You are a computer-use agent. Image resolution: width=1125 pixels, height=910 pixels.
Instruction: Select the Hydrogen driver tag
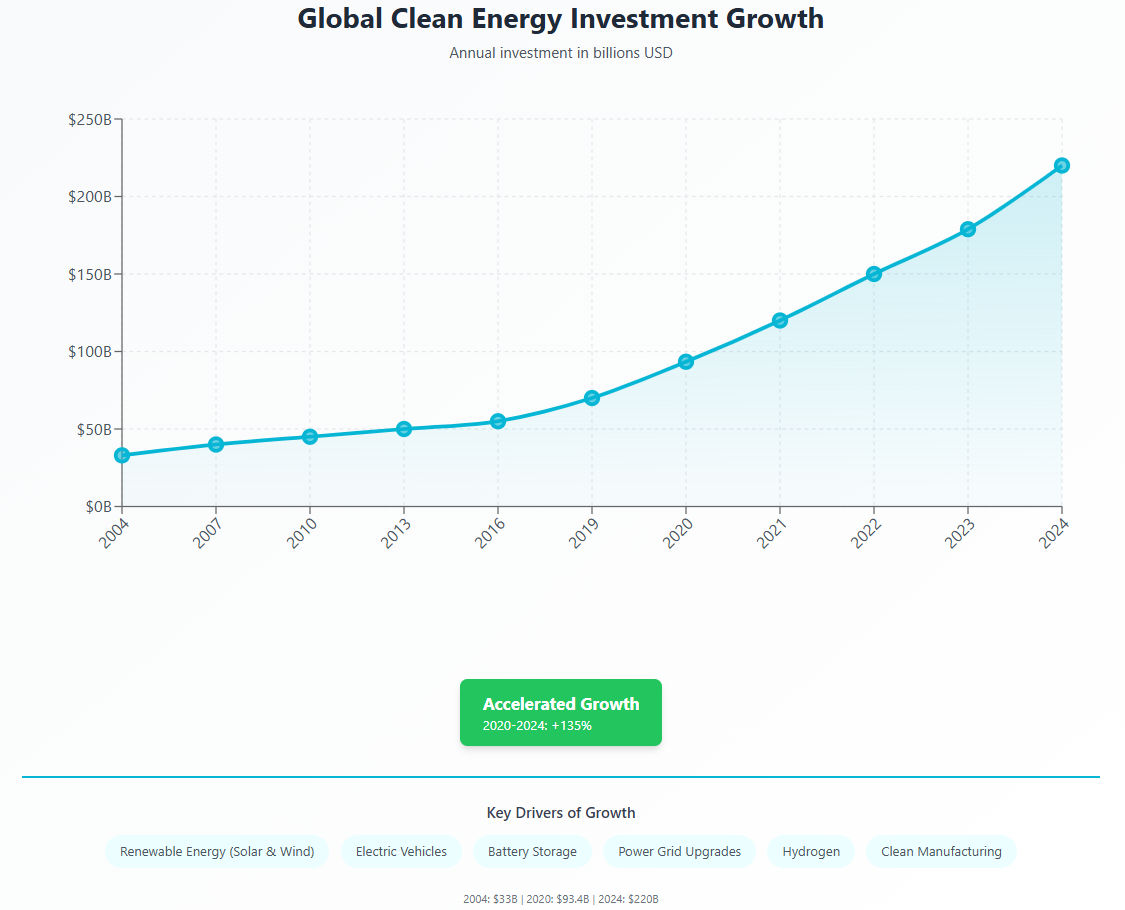click(810, 852)
